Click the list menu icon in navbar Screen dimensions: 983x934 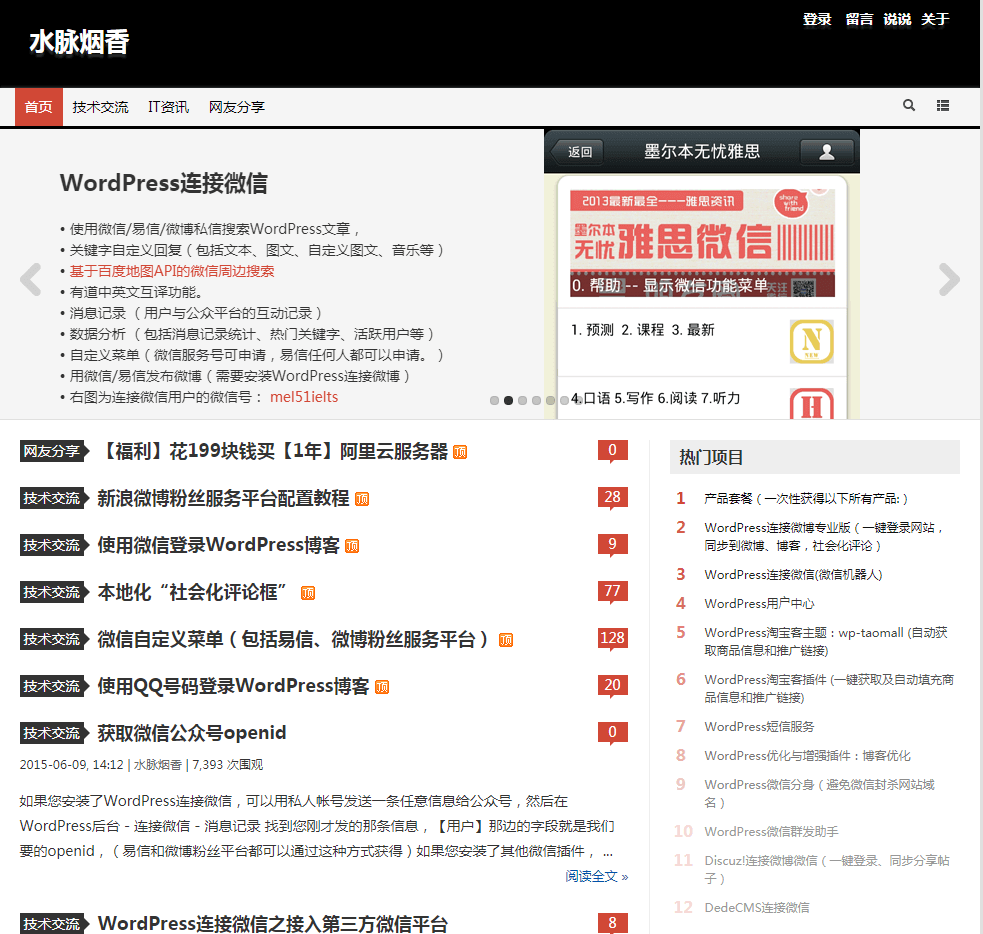[943, 106]
